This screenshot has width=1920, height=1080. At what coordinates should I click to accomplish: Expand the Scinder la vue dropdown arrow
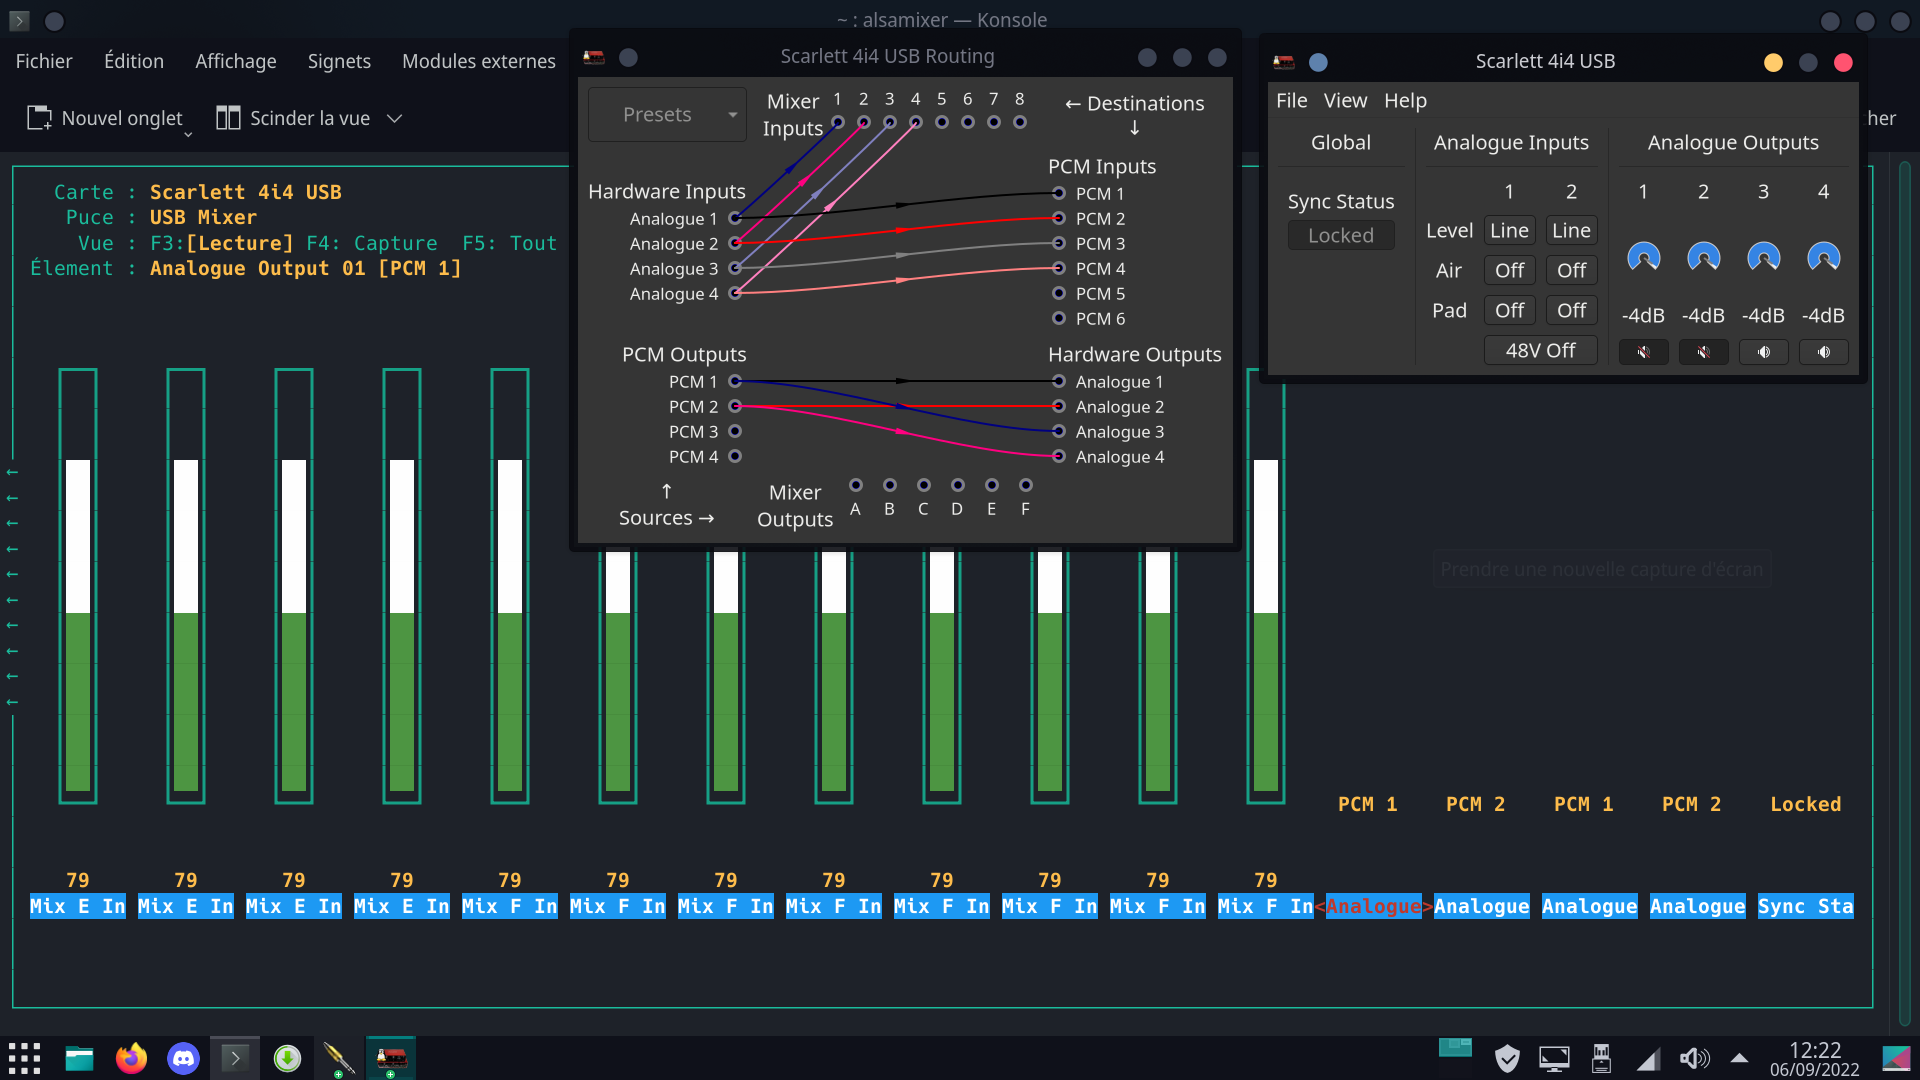(394, 118)
